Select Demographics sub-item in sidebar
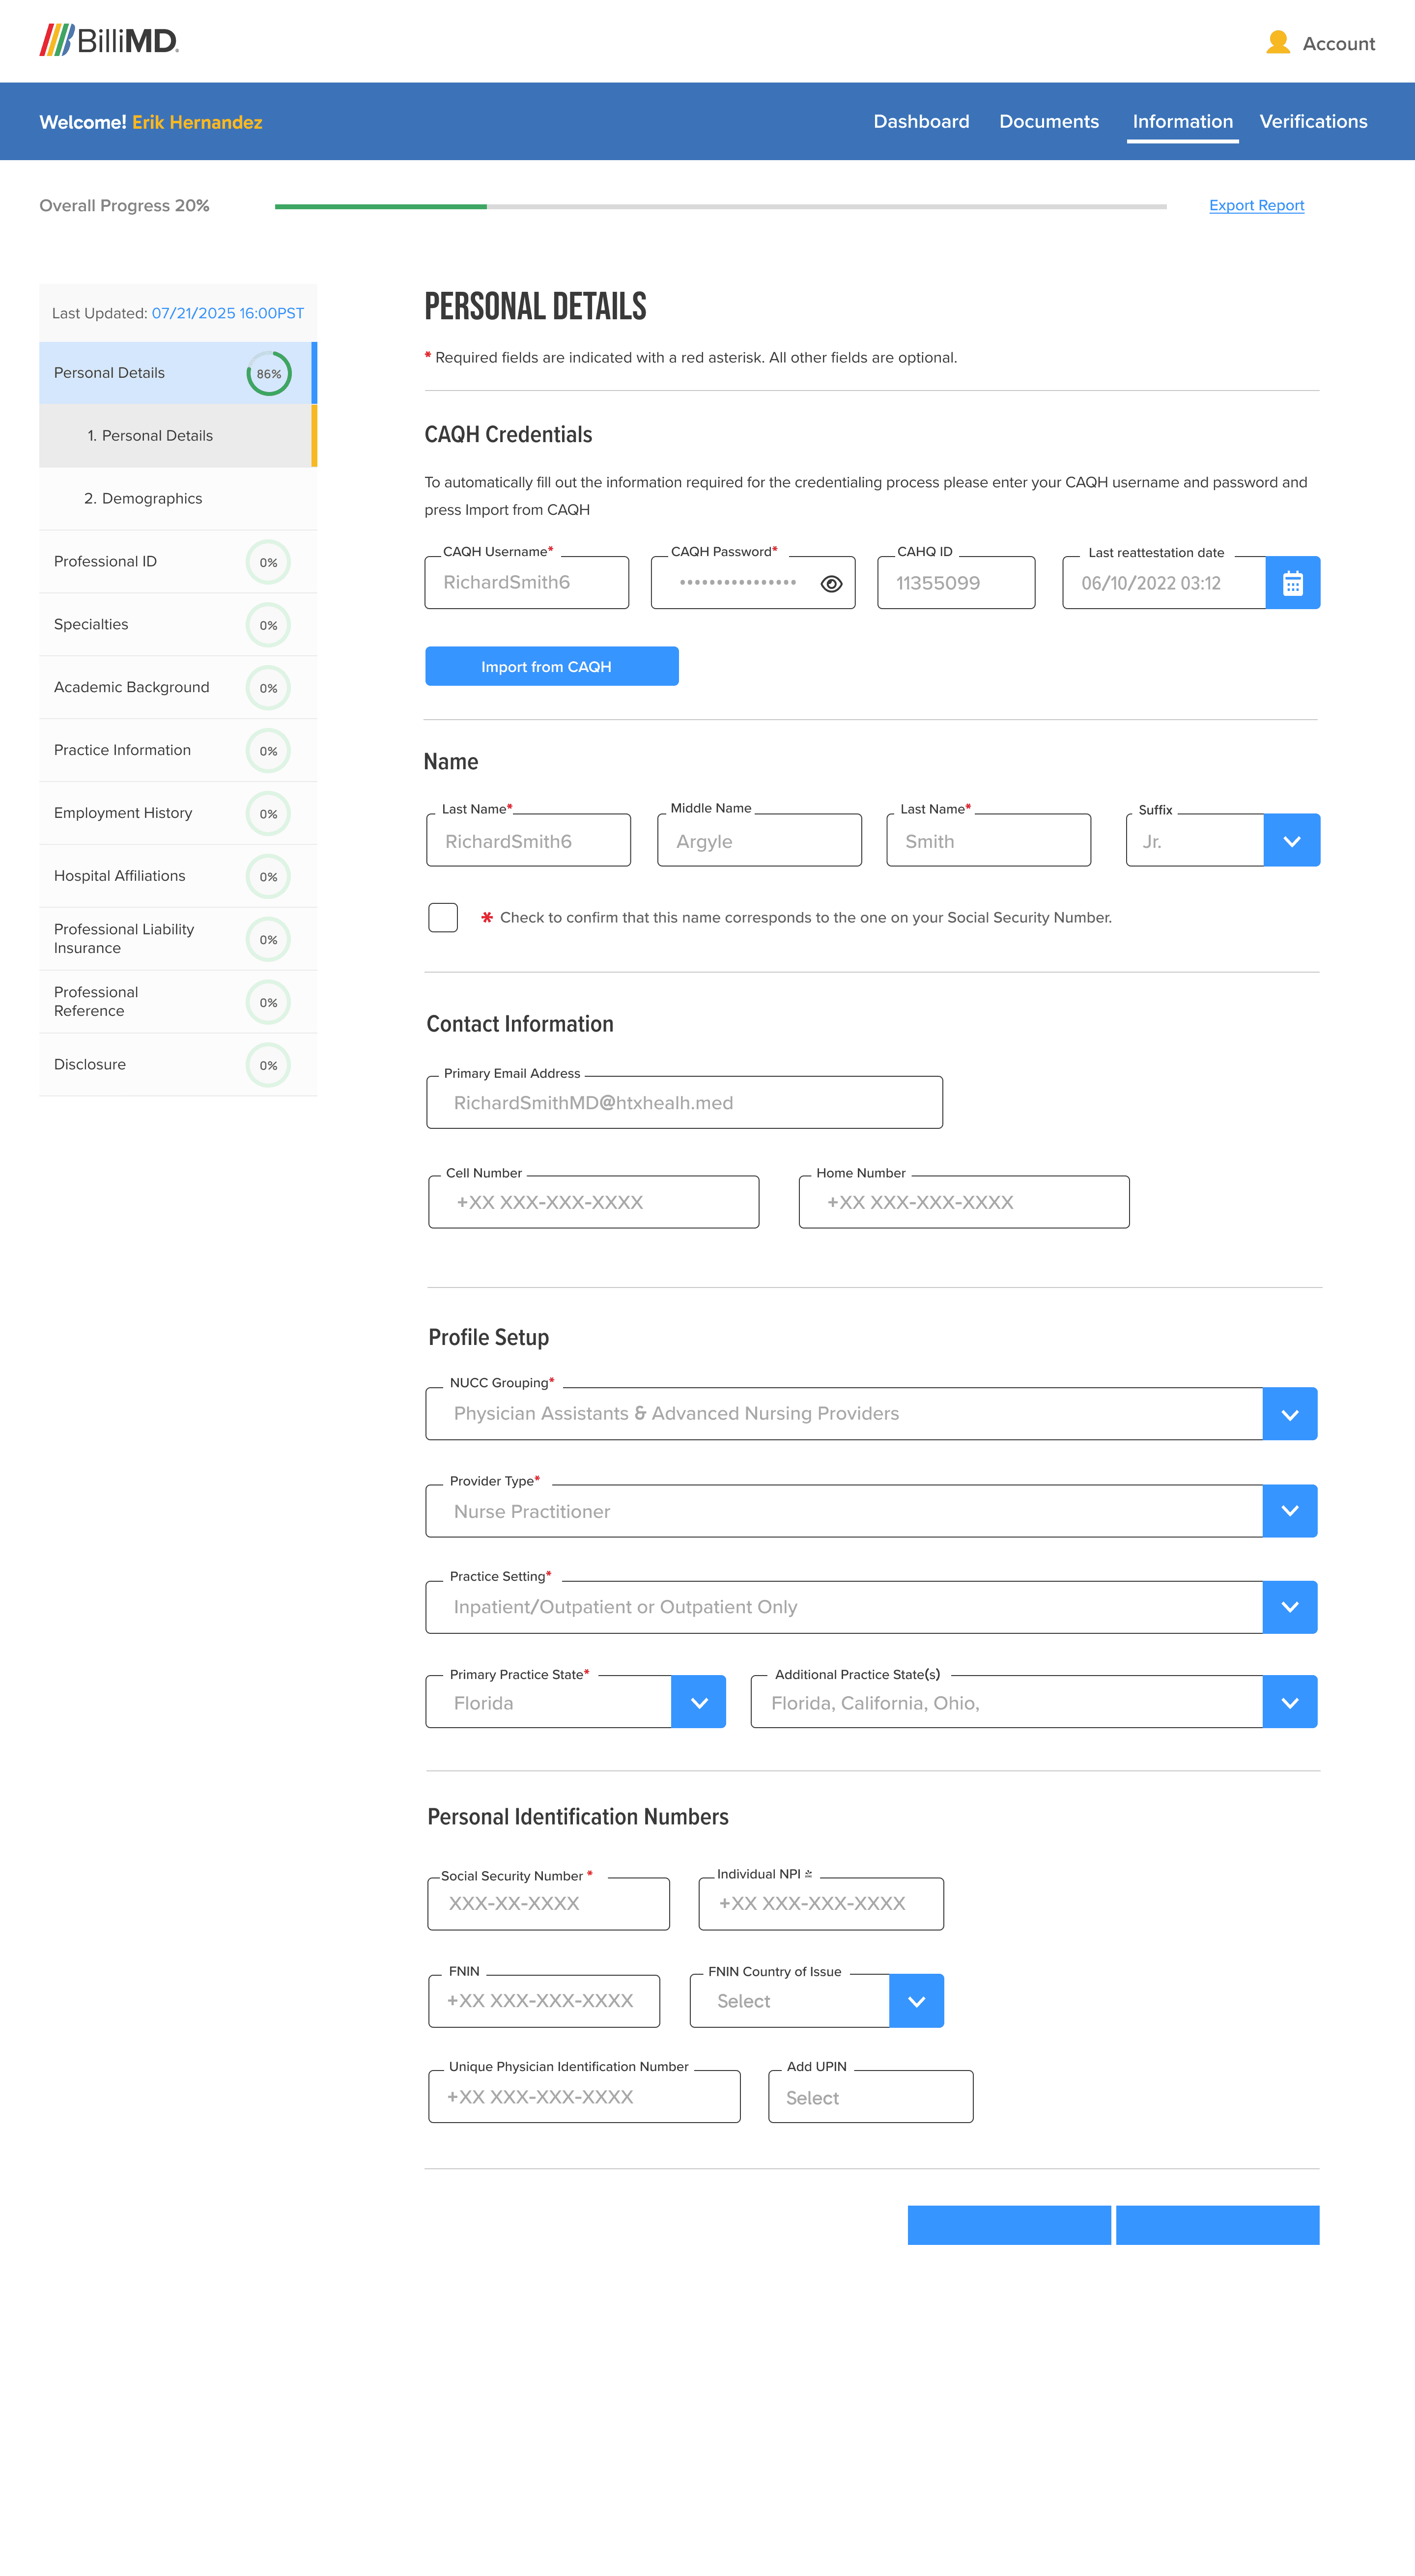The width and height of the screenshot is (1415, 2576). point(143,499)
